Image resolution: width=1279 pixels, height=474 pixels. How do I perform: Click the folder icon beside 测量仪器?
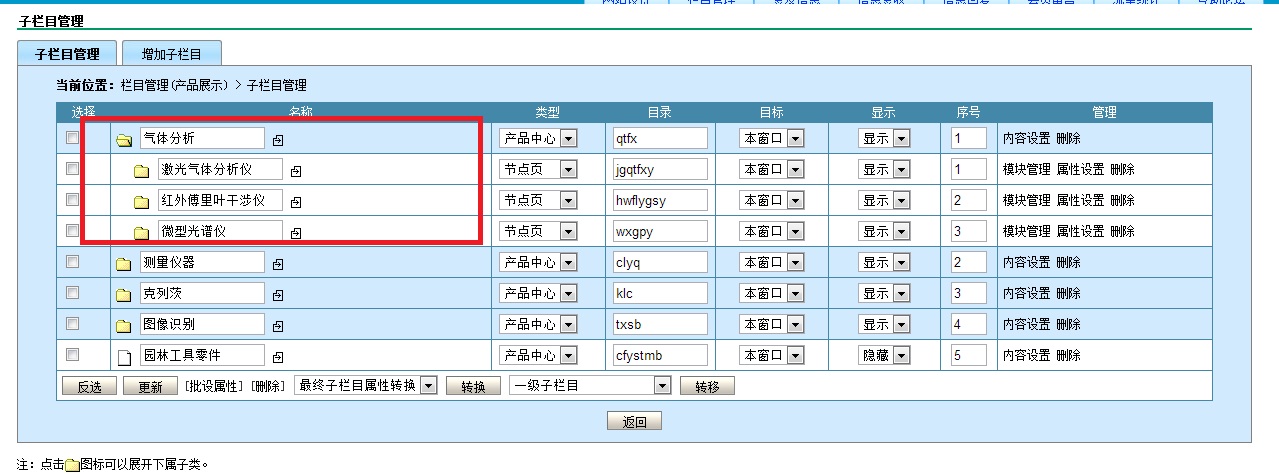pos(124,264)
